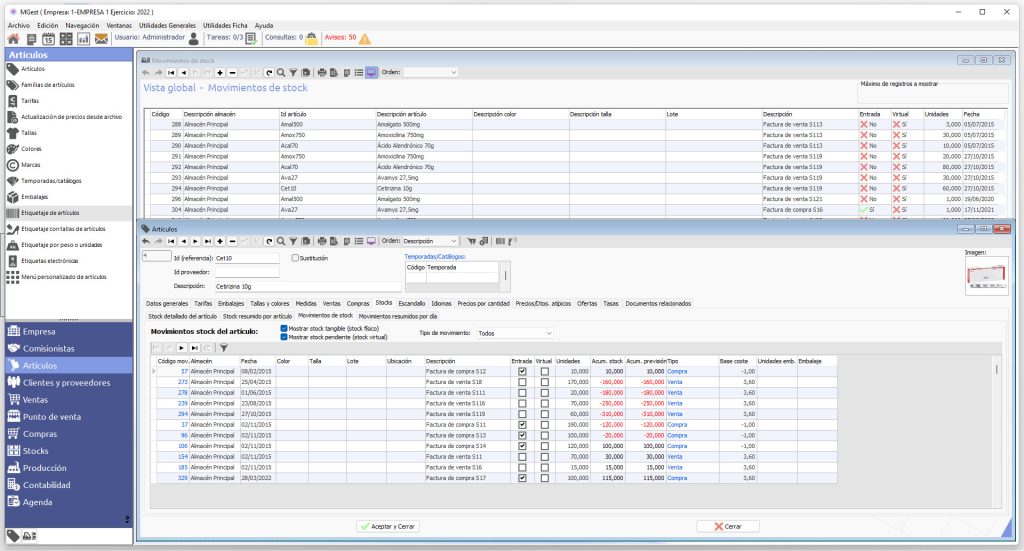1024x551 pixels.
Task: Expand the Clientes y proveedores sidebar section
Action: pyautogui.click(x=68, y=383)
